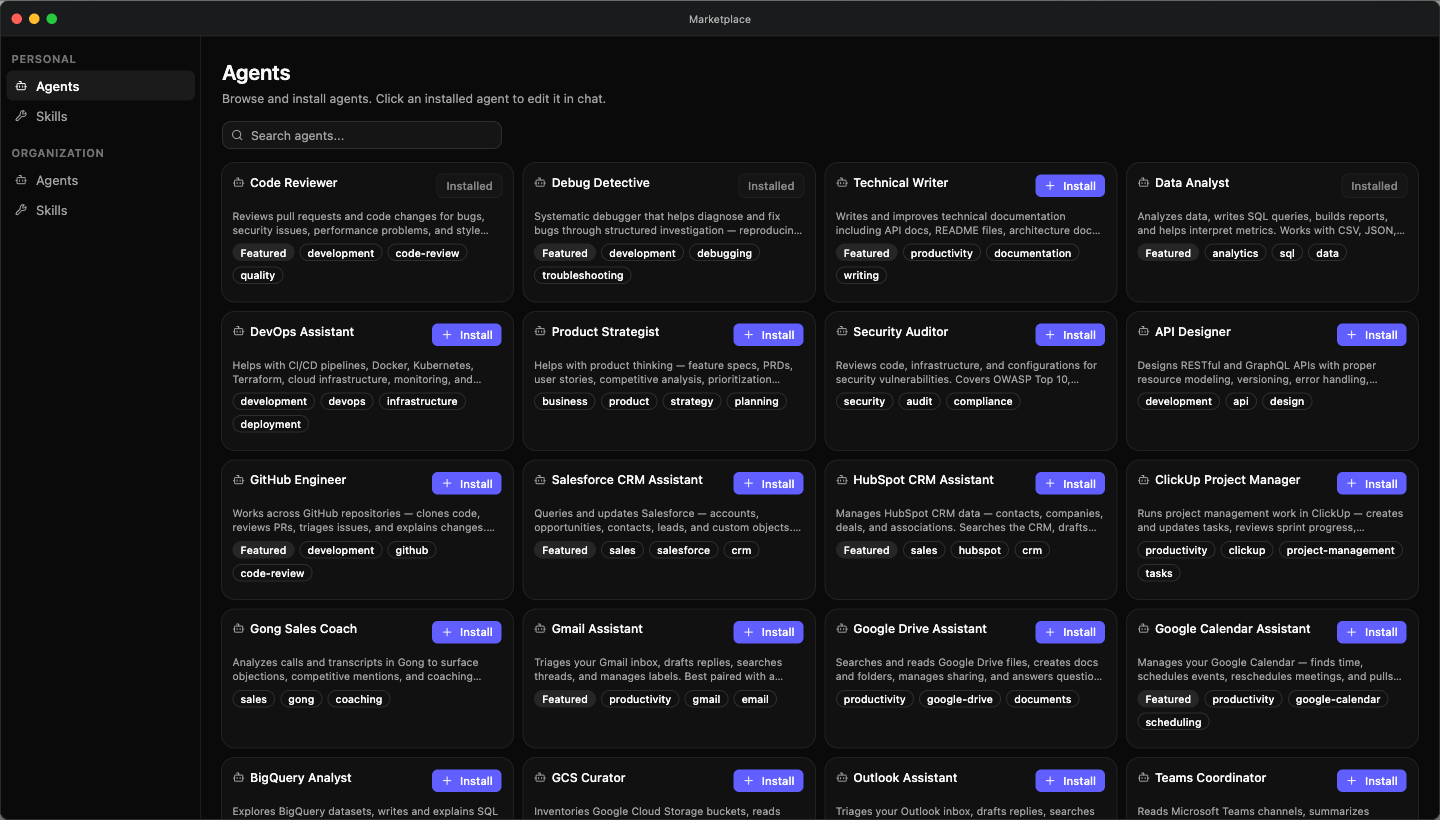Install the Outlook Assistant agent

point(1070,781)
